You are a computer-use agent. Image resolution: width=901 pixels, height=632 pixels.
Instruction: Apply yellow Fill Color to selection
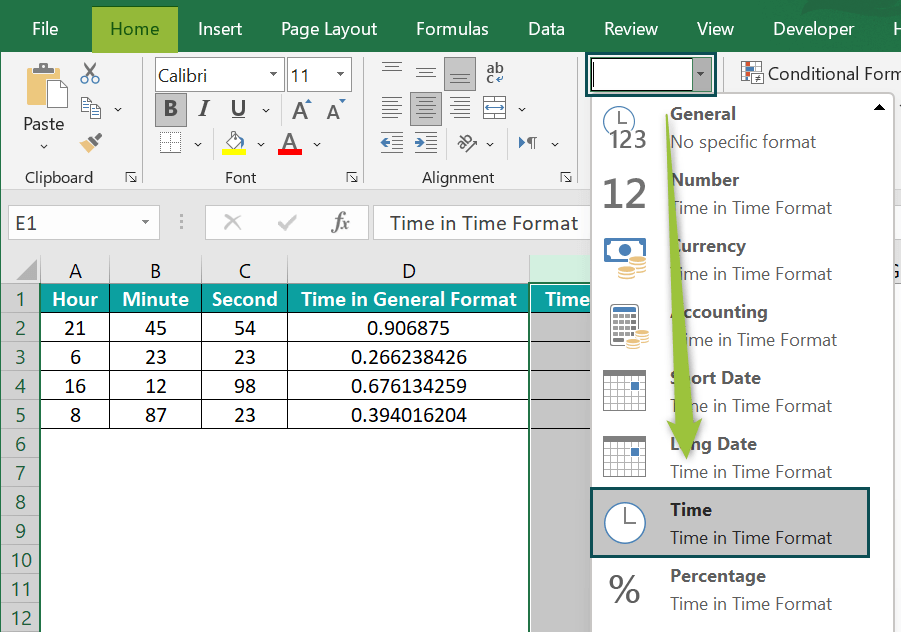pyautogui.click(x=232, y=143)
